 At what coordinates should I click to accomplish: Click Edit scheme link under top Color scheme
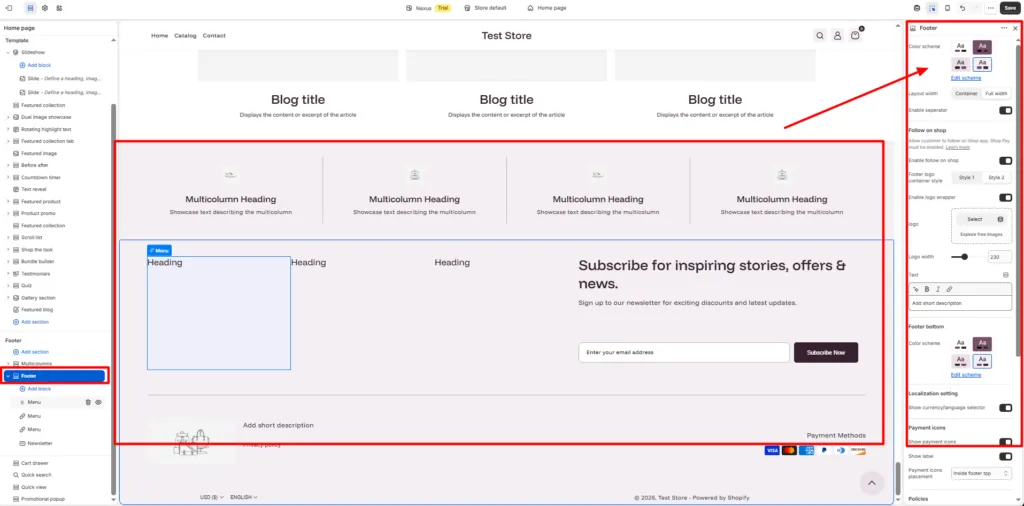coord(966,78)
